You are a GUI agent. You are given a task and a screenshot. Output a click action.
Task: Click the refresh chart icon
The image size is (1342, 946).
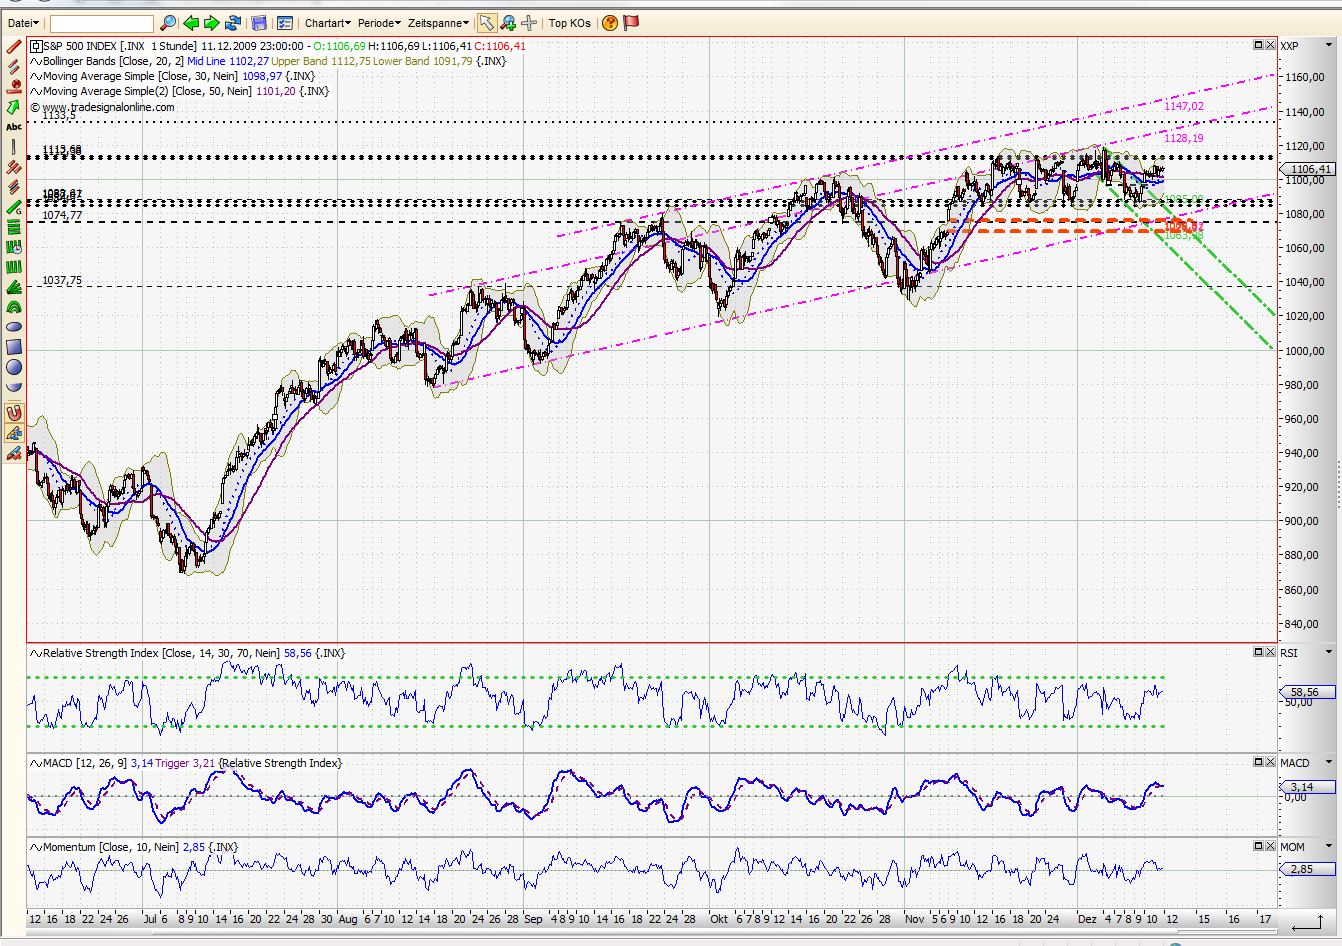pos(234,22)
